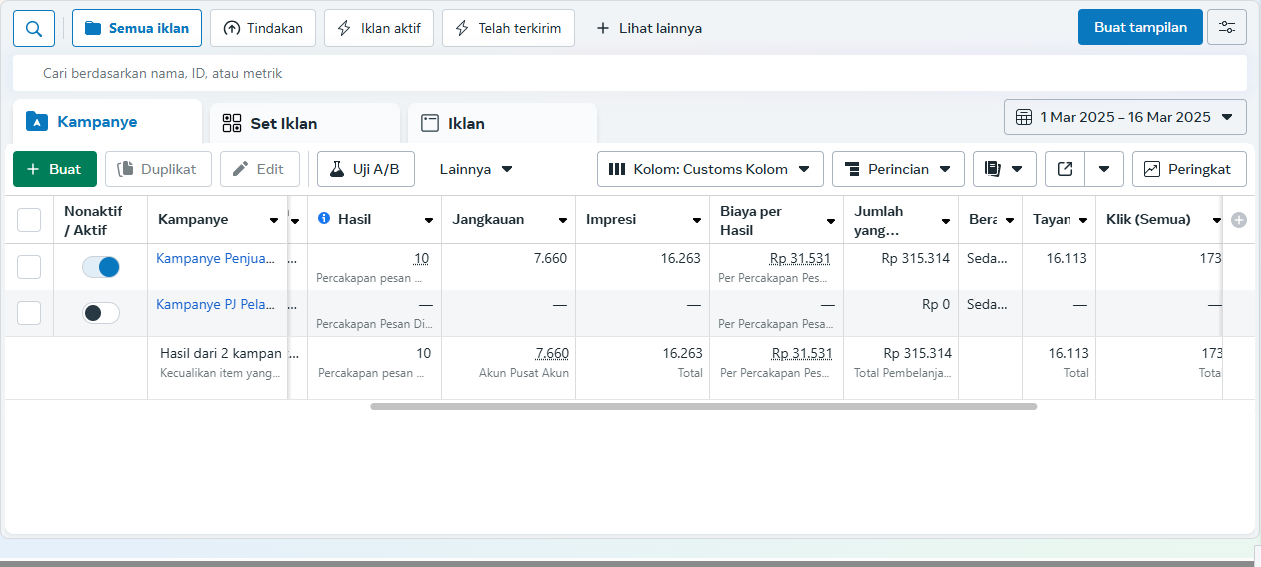Expand the Perincian breakdown dropdown

pos(897,169)
